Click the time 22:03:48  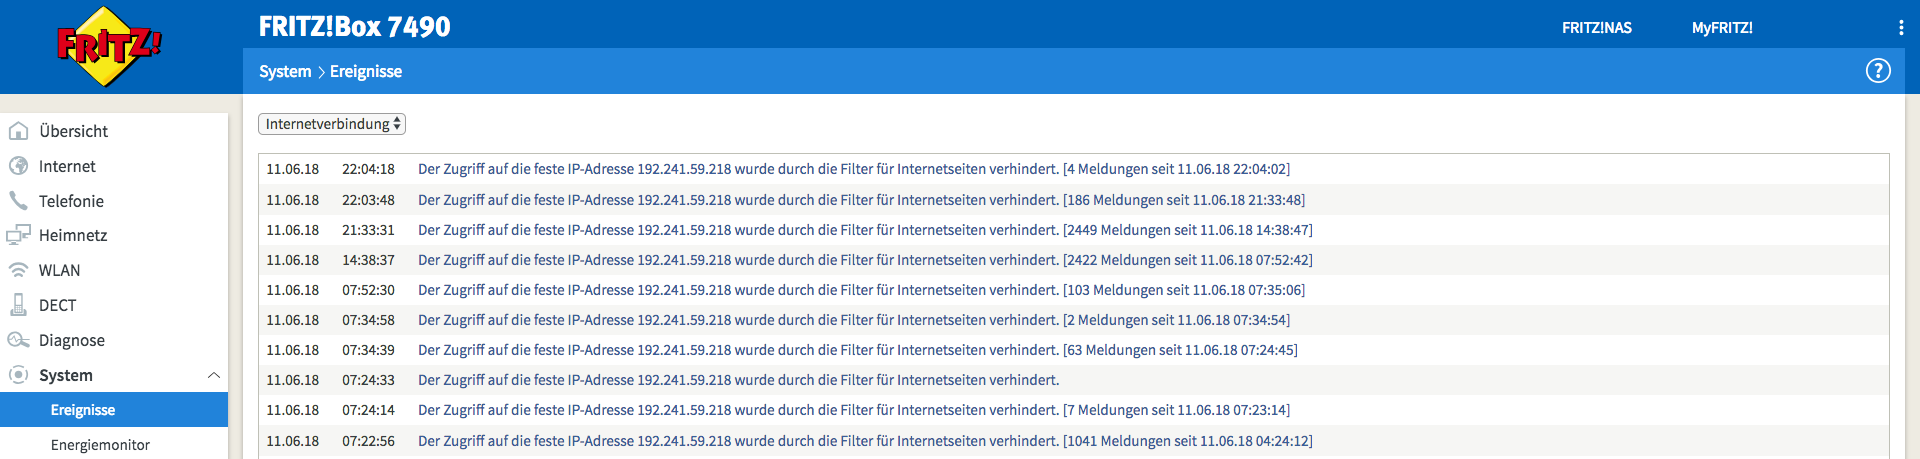pos(368,200)
